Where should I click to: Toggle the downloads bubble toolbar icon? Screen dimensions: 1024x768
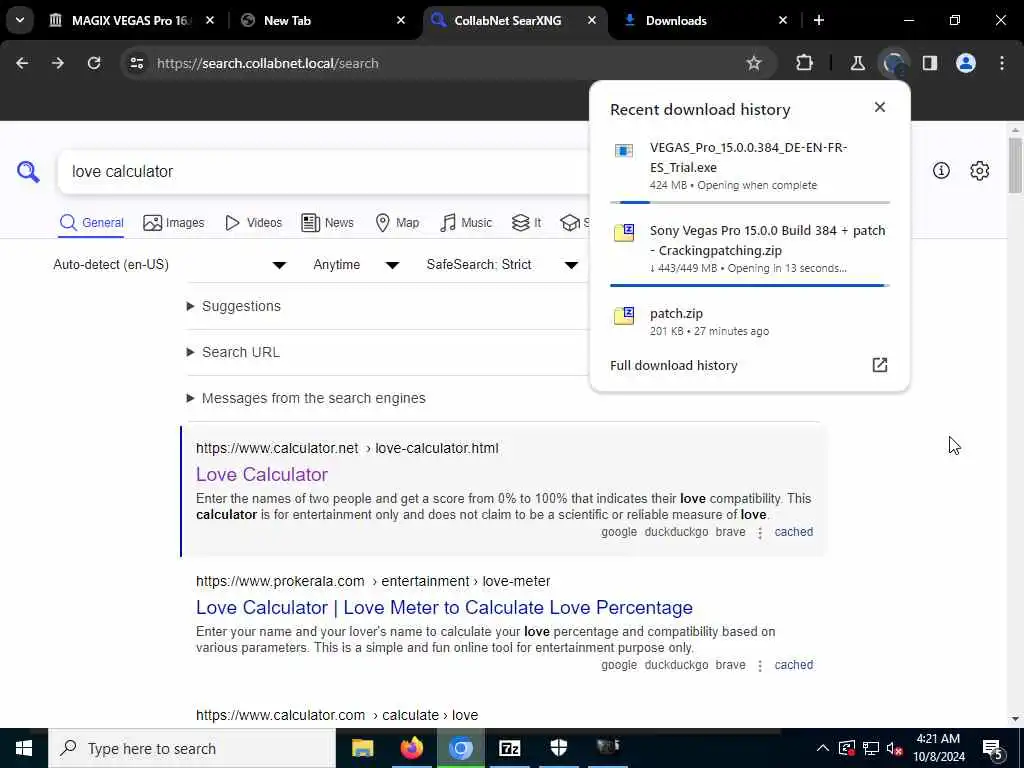click(x=893, y=63)
